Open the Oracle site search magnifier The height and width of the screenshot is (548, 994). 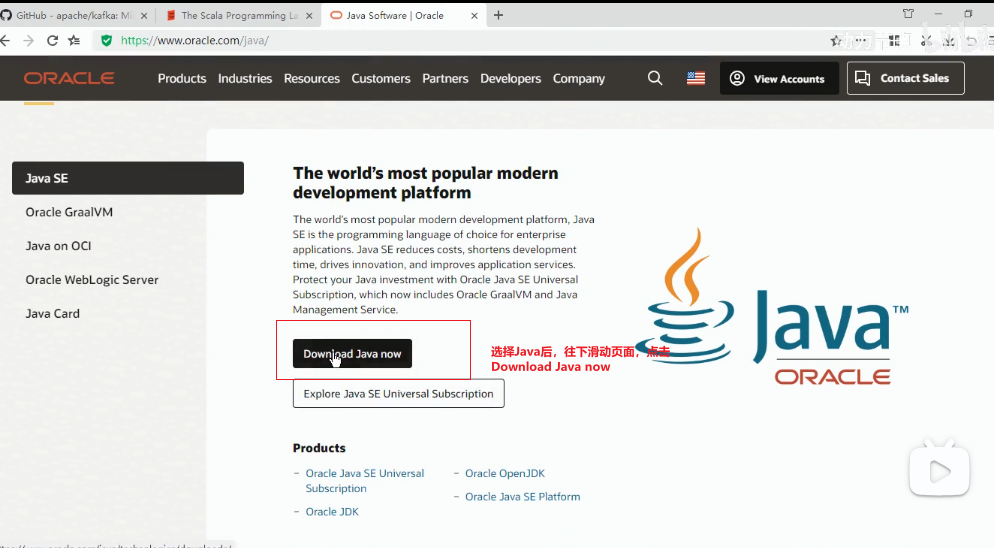tap(655, 78)
